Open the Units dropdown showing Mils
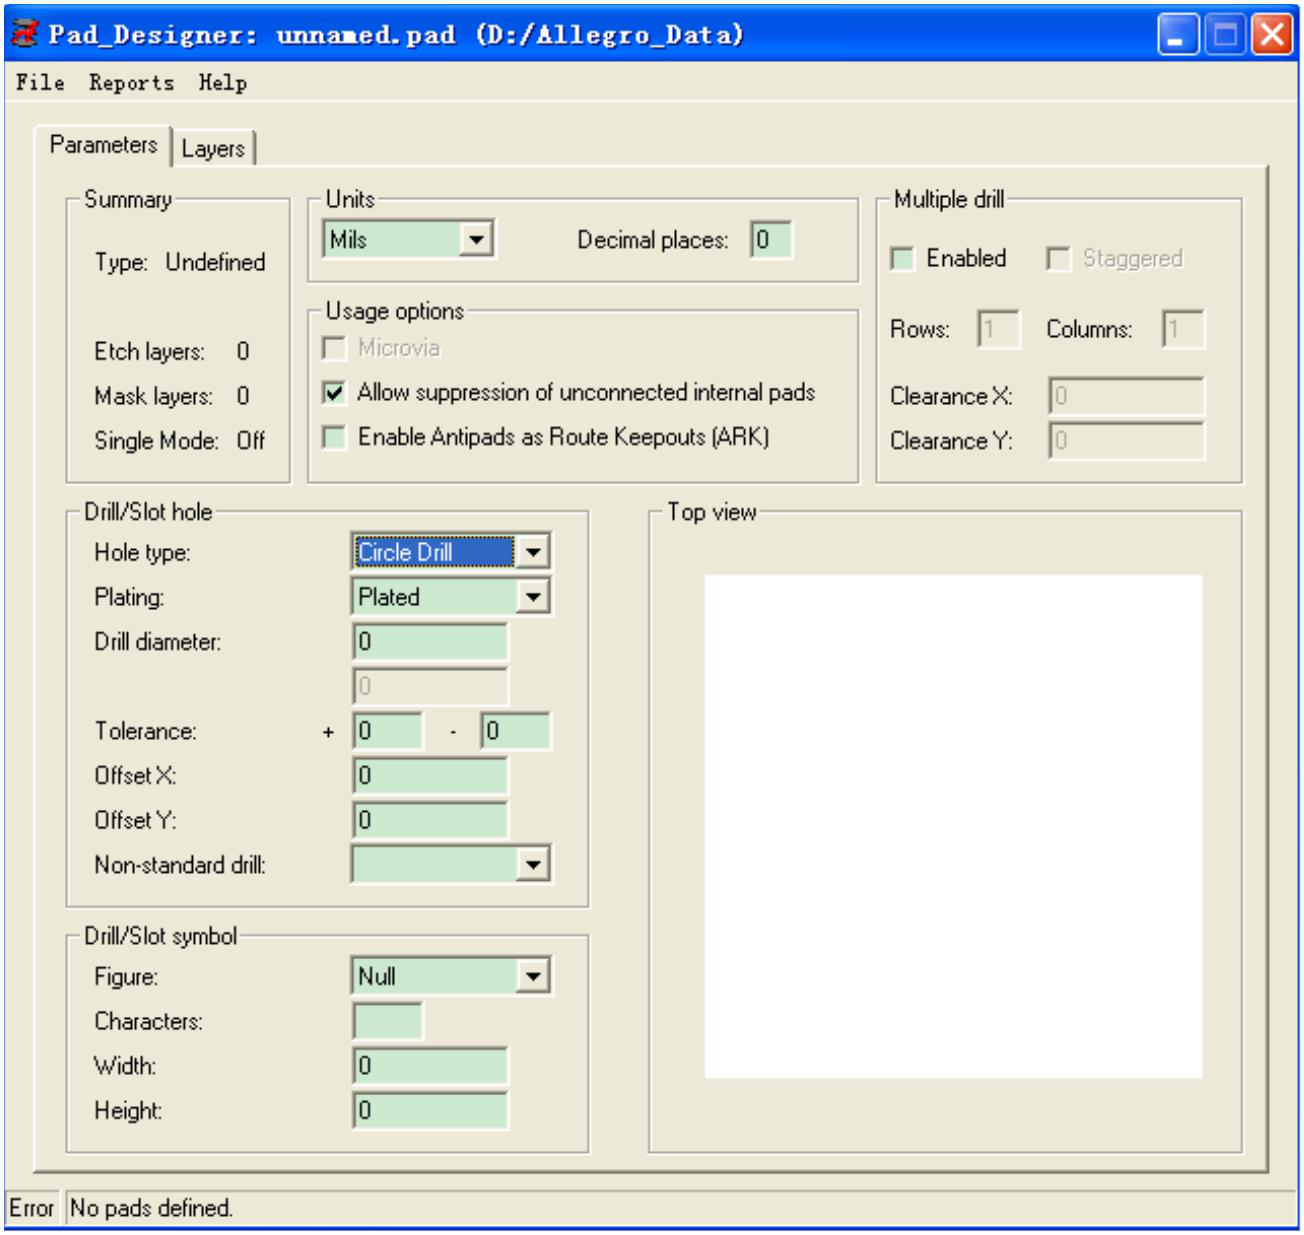This screenshot has height=1235, width=1304. point(476,240)
